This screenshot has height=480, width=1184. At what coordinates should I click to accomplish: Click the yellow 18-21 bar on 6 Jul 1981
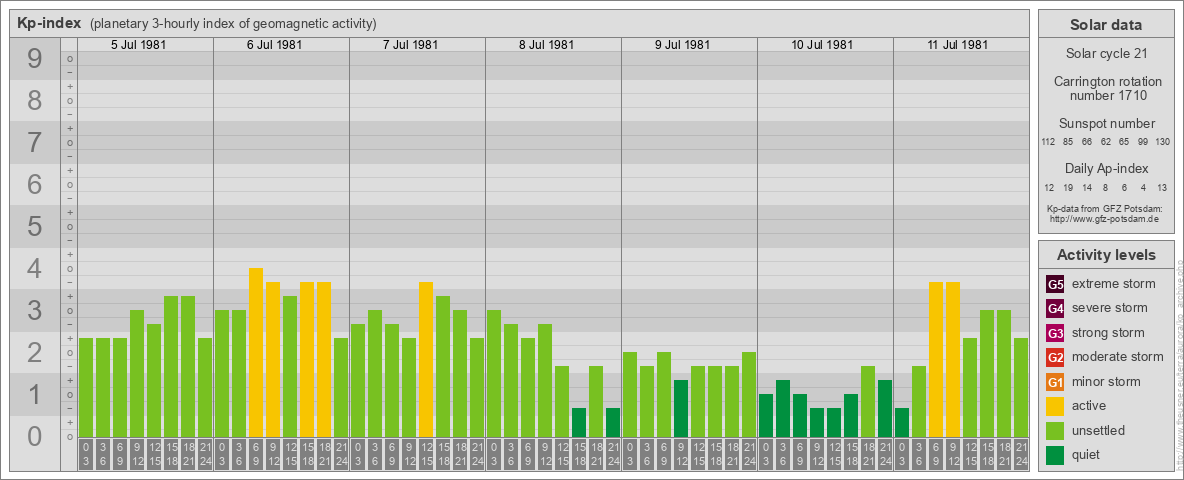tap(324, 359)
